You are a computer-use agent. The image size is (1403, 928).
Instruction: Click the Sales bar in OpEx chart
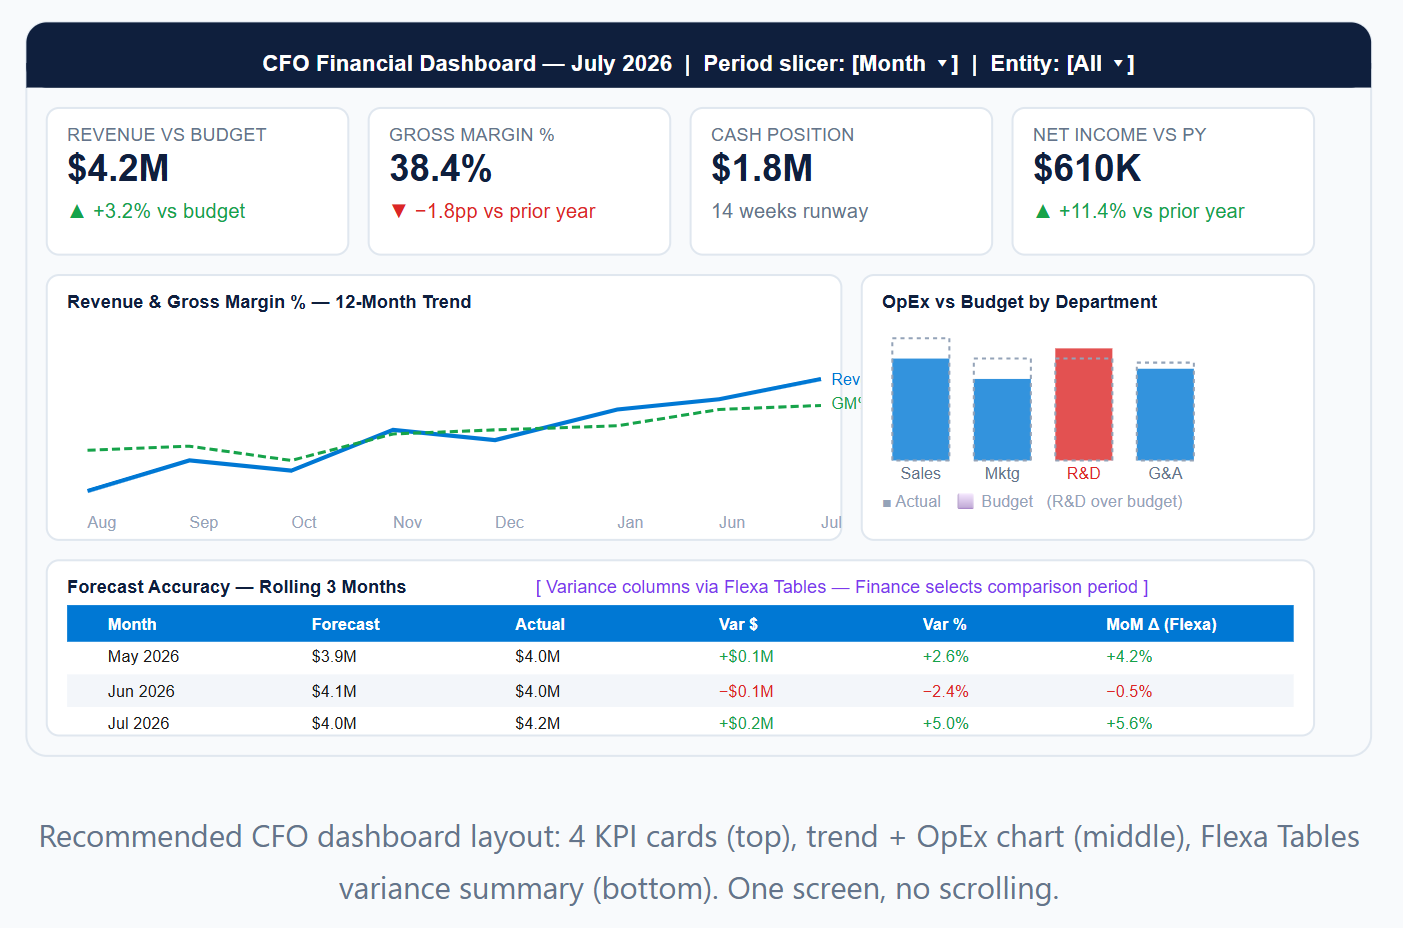click(920, 409)
